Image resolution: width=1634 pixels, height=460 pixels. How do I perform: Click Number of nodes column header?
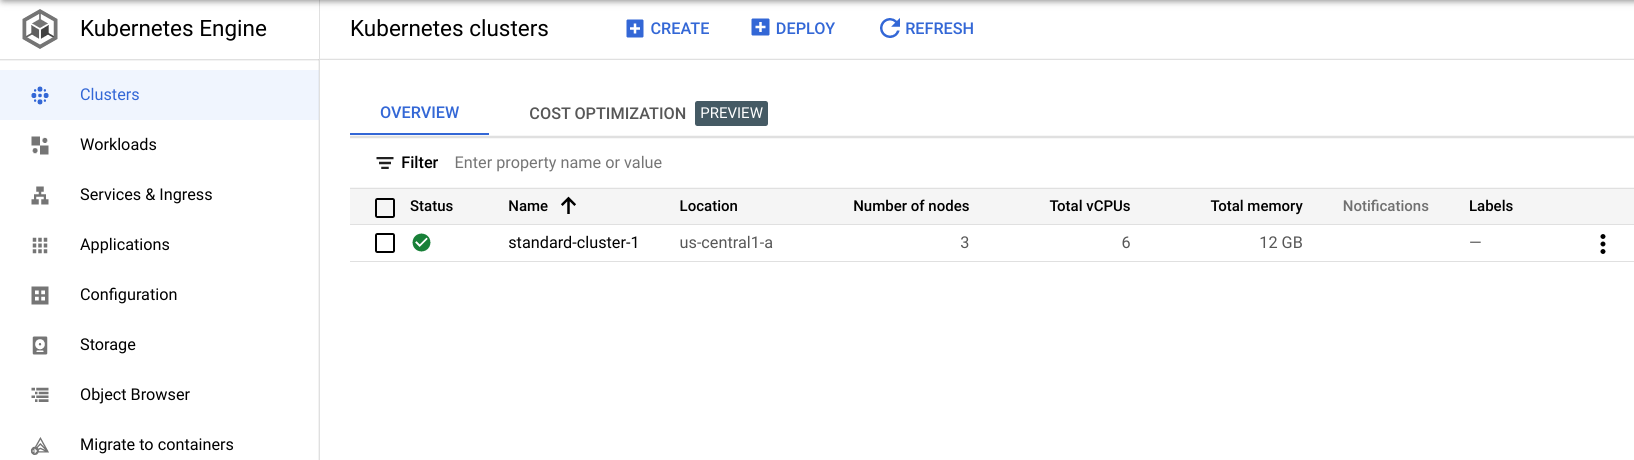[x=911, y=206]
